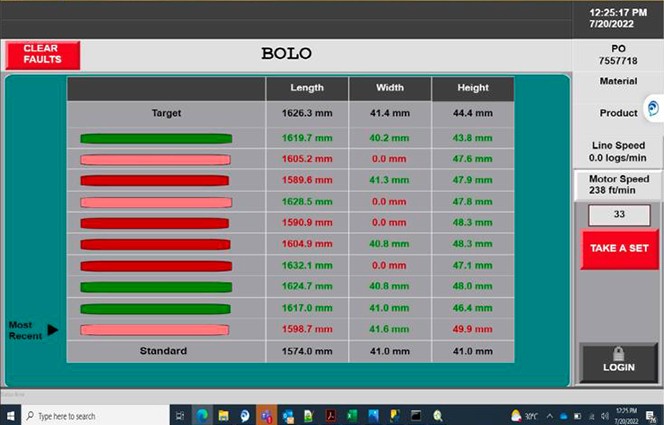Open File Explorer from the taskbar
Viewport: 664px width, 425px height.
click(x=223, y=415)
